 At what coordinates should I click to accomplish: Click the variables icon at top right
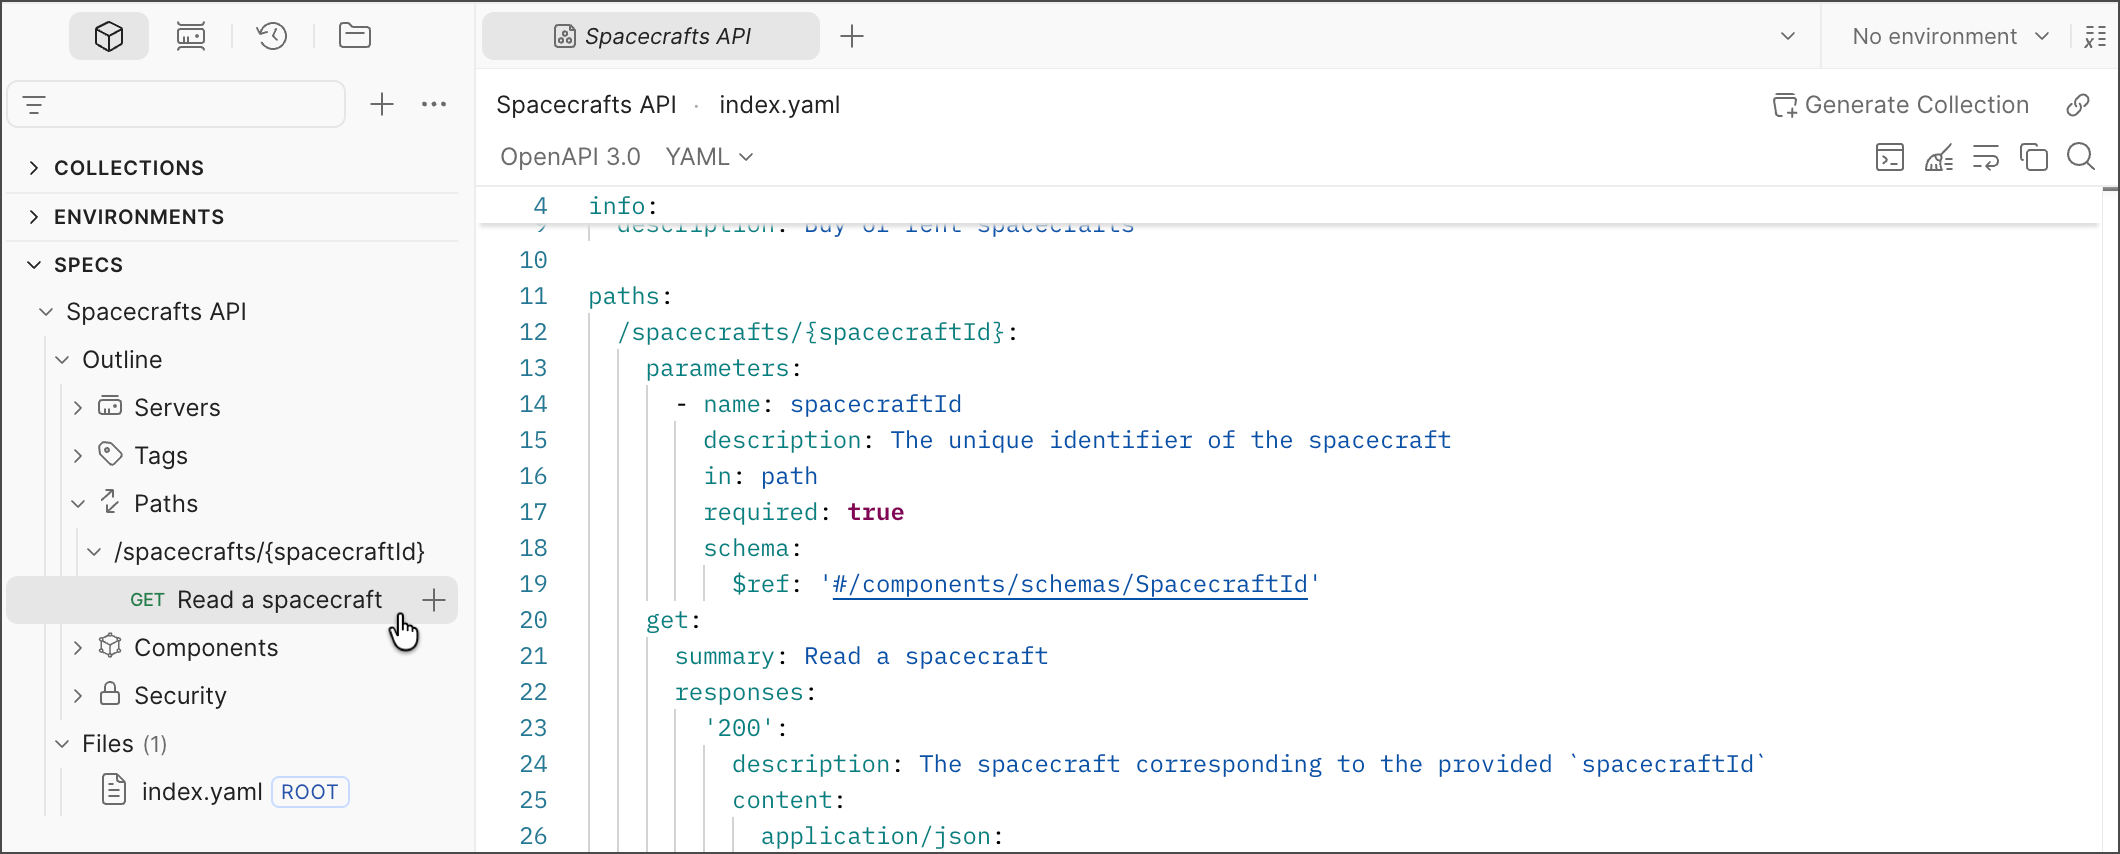click(2095, 37)
